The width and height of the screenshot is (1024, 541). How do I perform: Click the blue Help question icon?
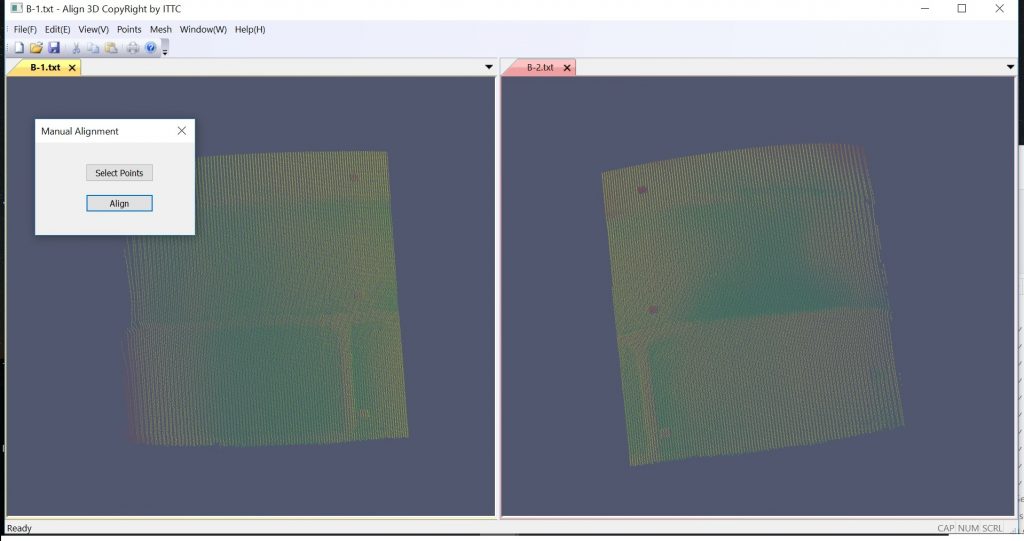[151, 48]
